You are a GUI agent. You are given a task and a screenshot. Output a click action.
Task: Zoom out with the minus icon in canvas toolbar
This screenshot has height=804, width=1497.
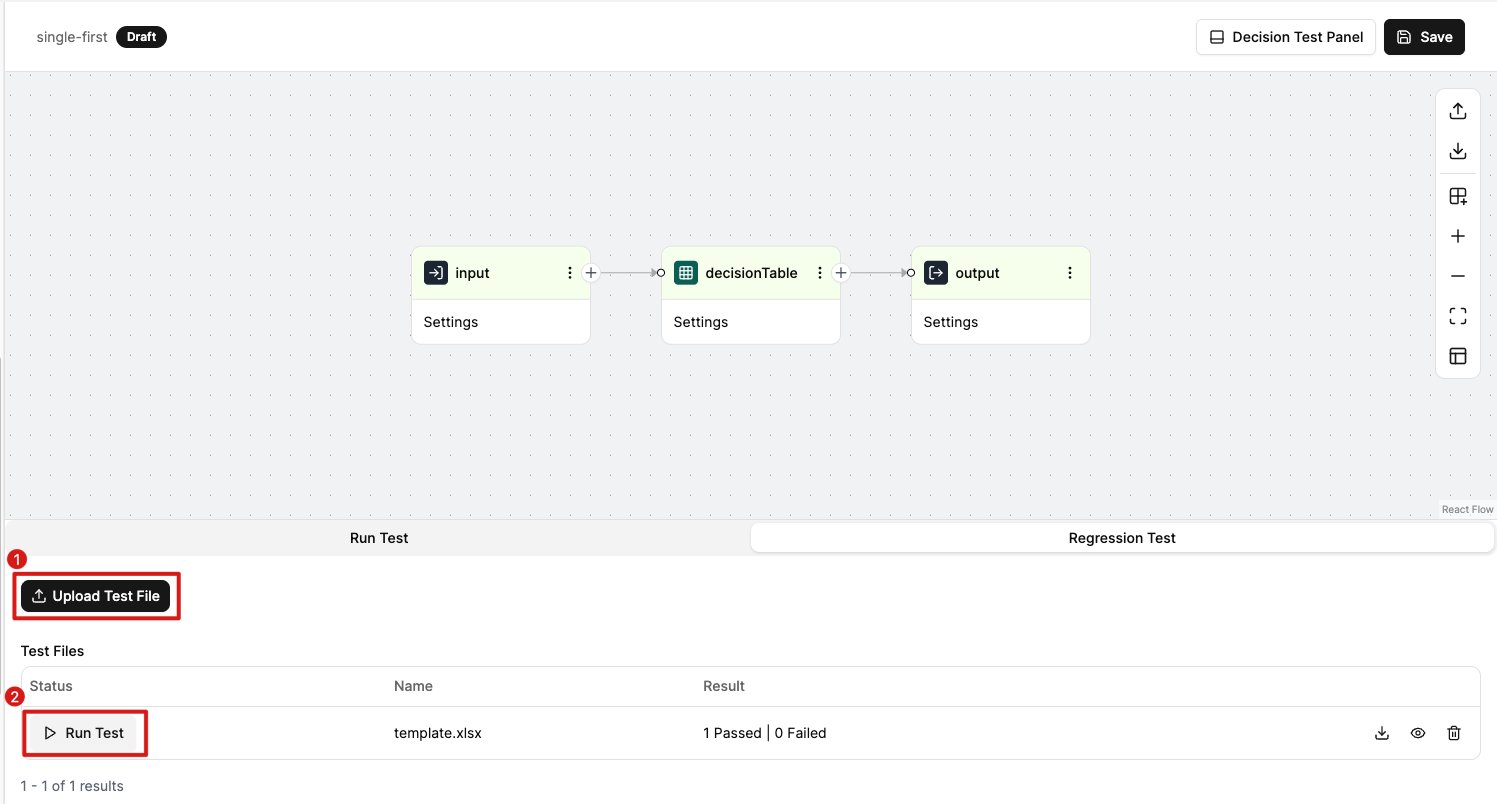pos(1458,276)
